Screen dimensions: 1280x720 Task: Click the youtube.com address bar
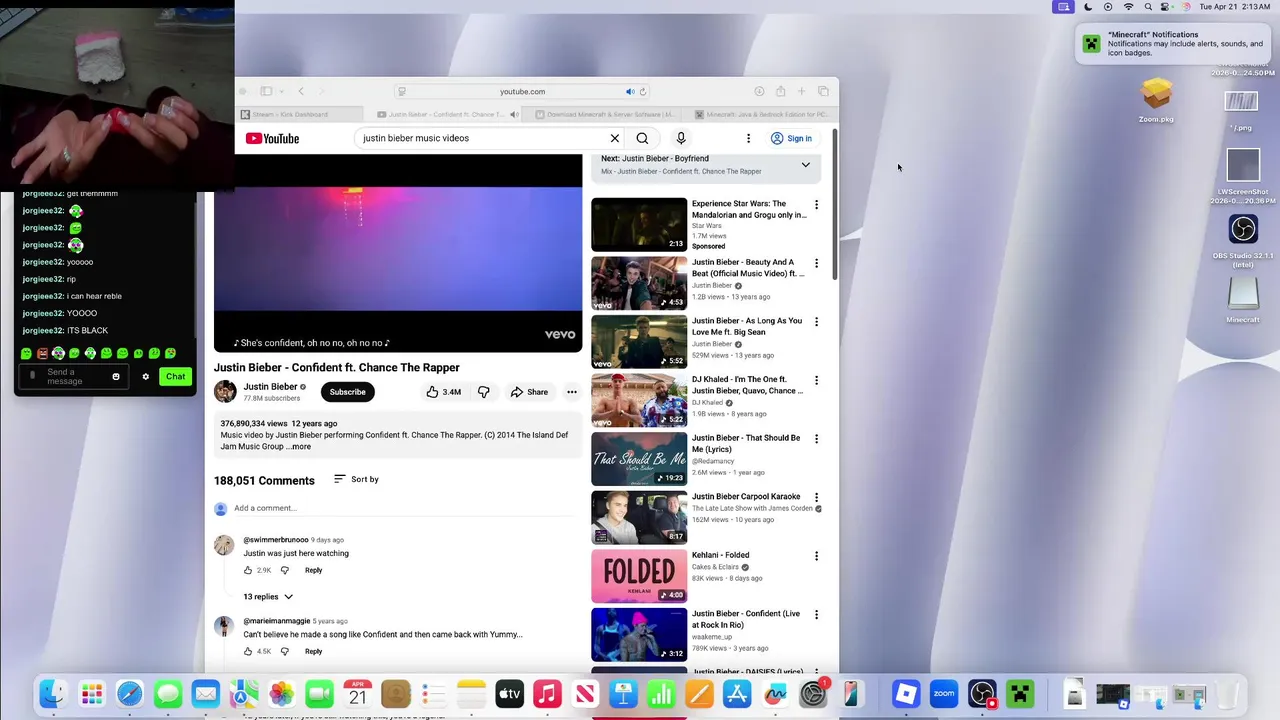coord(522,91)
